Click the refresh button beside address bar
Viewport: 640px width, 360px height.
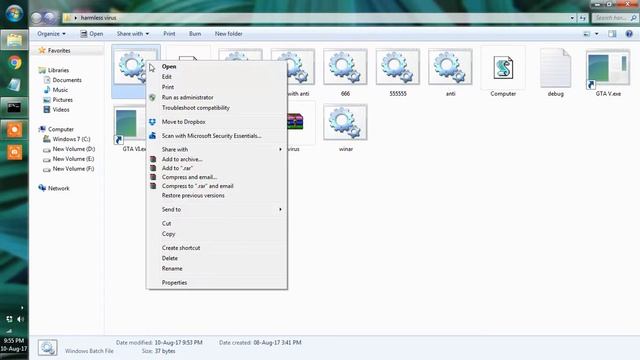coord(582,18)
